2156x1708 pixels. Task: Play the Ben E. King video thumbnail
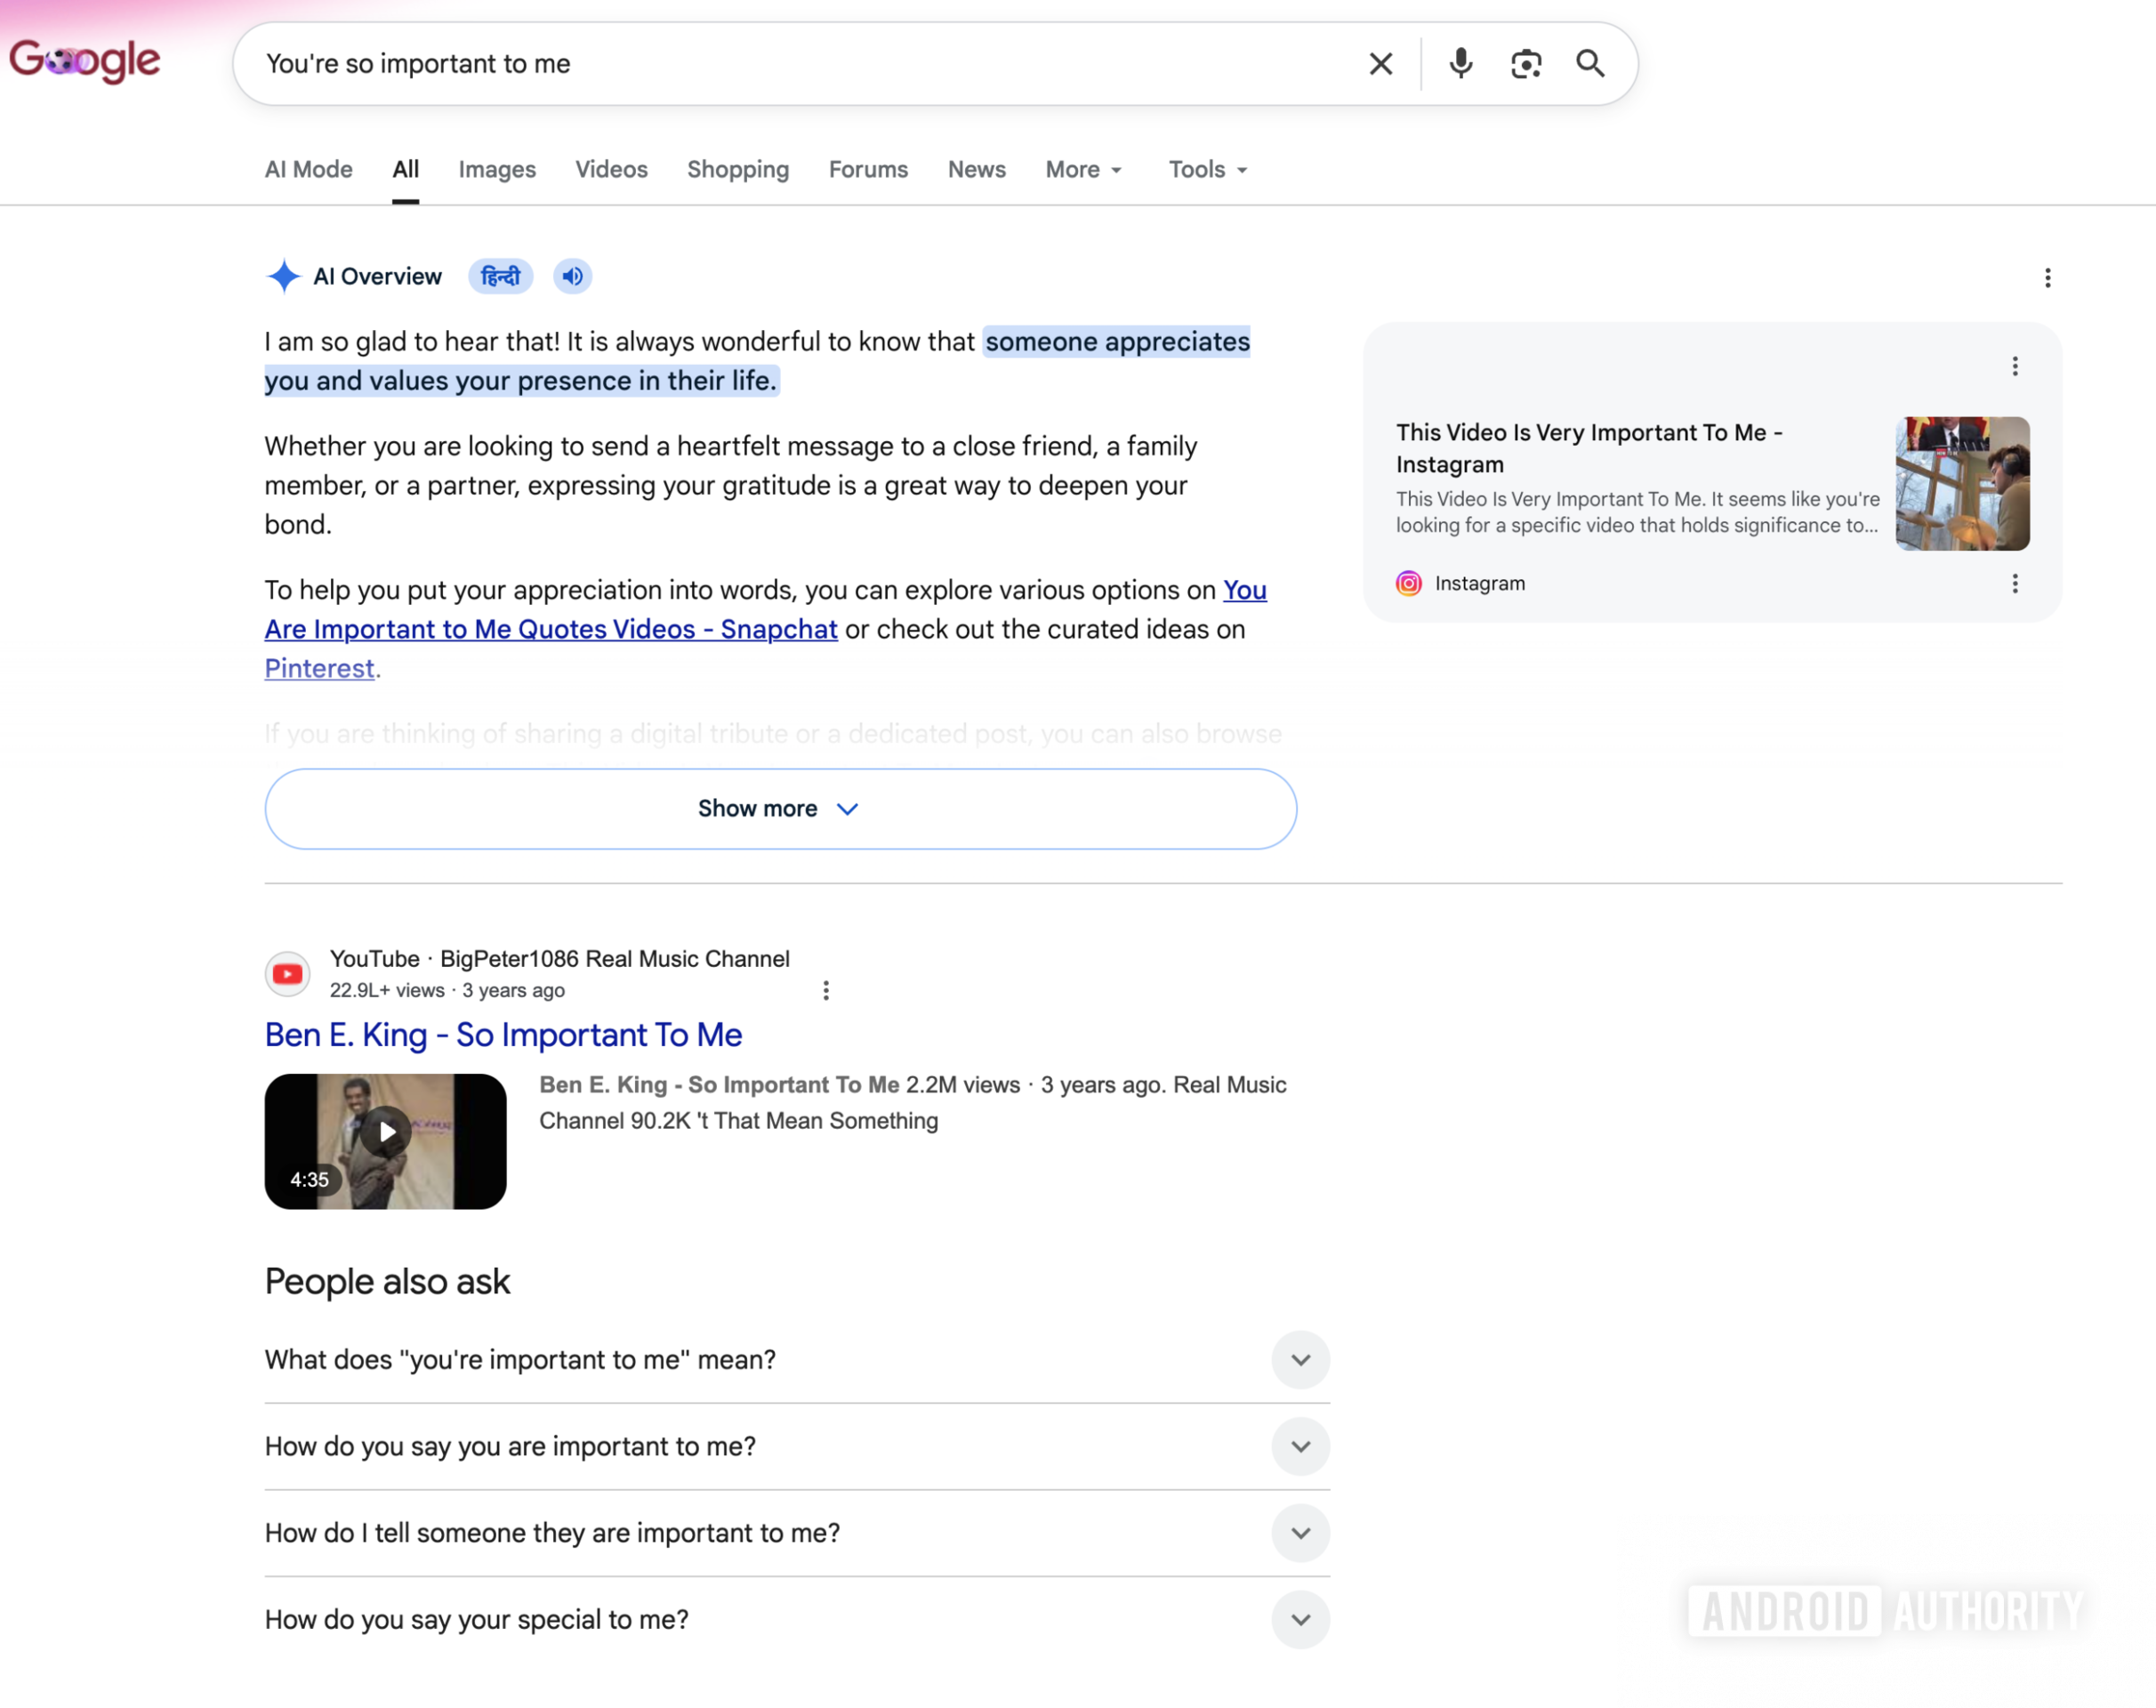[x=385, y=1141]
